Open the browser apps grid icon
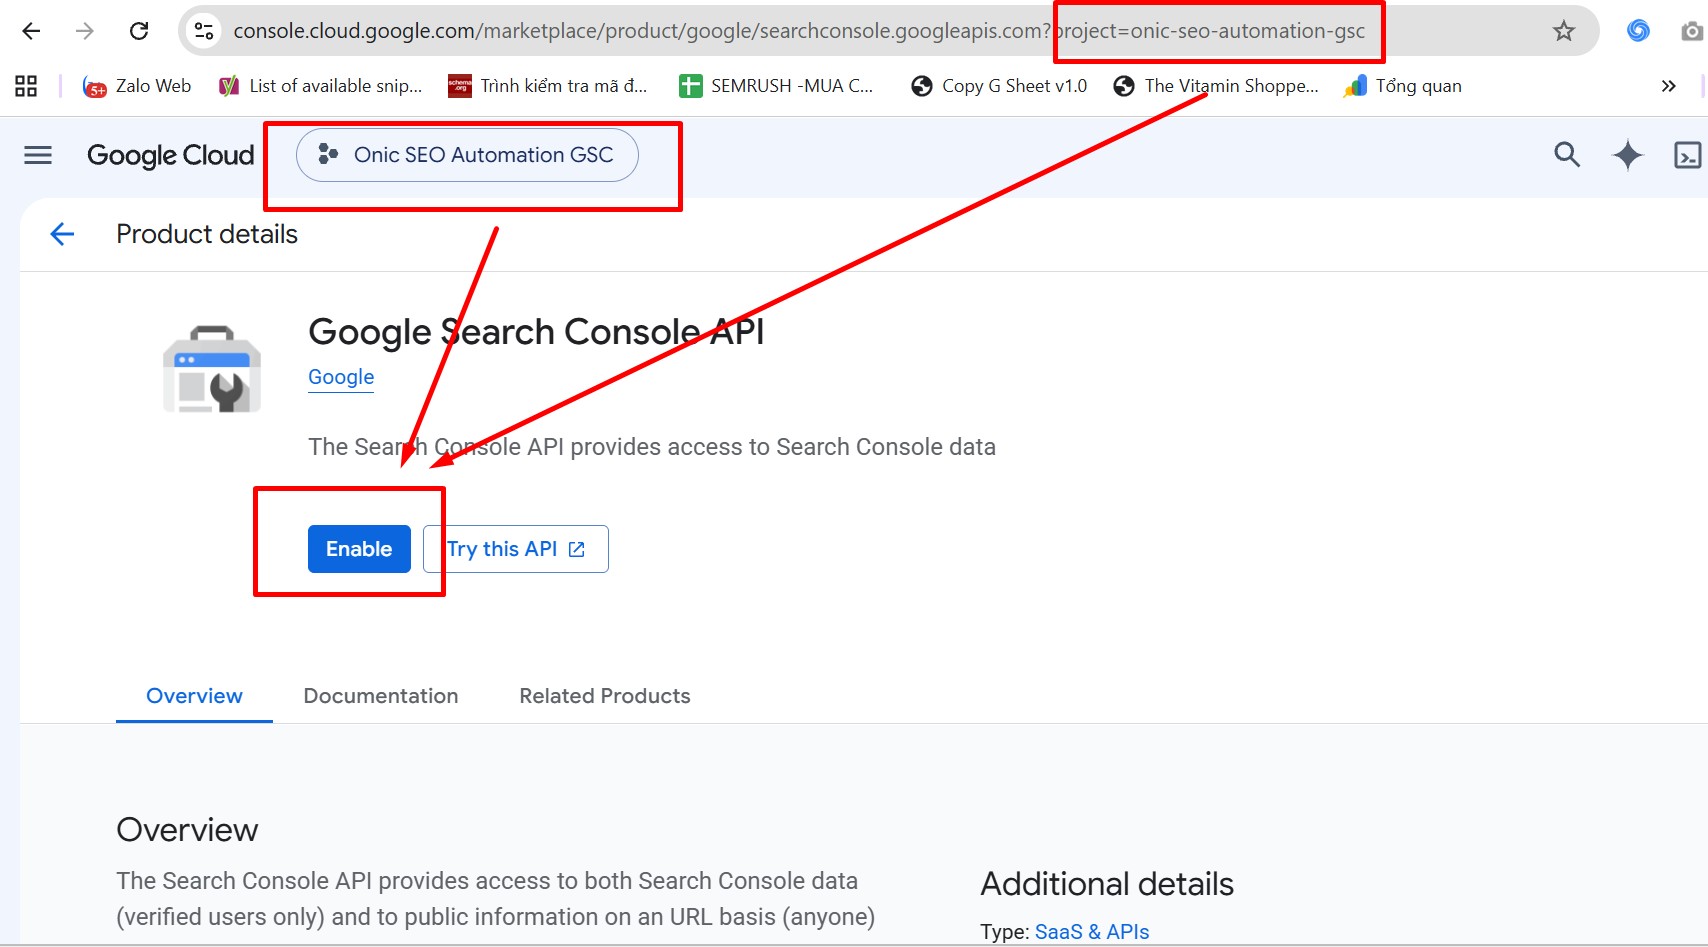The height and width of the screenshot is (947, 1708). click(x=26, y=86)
